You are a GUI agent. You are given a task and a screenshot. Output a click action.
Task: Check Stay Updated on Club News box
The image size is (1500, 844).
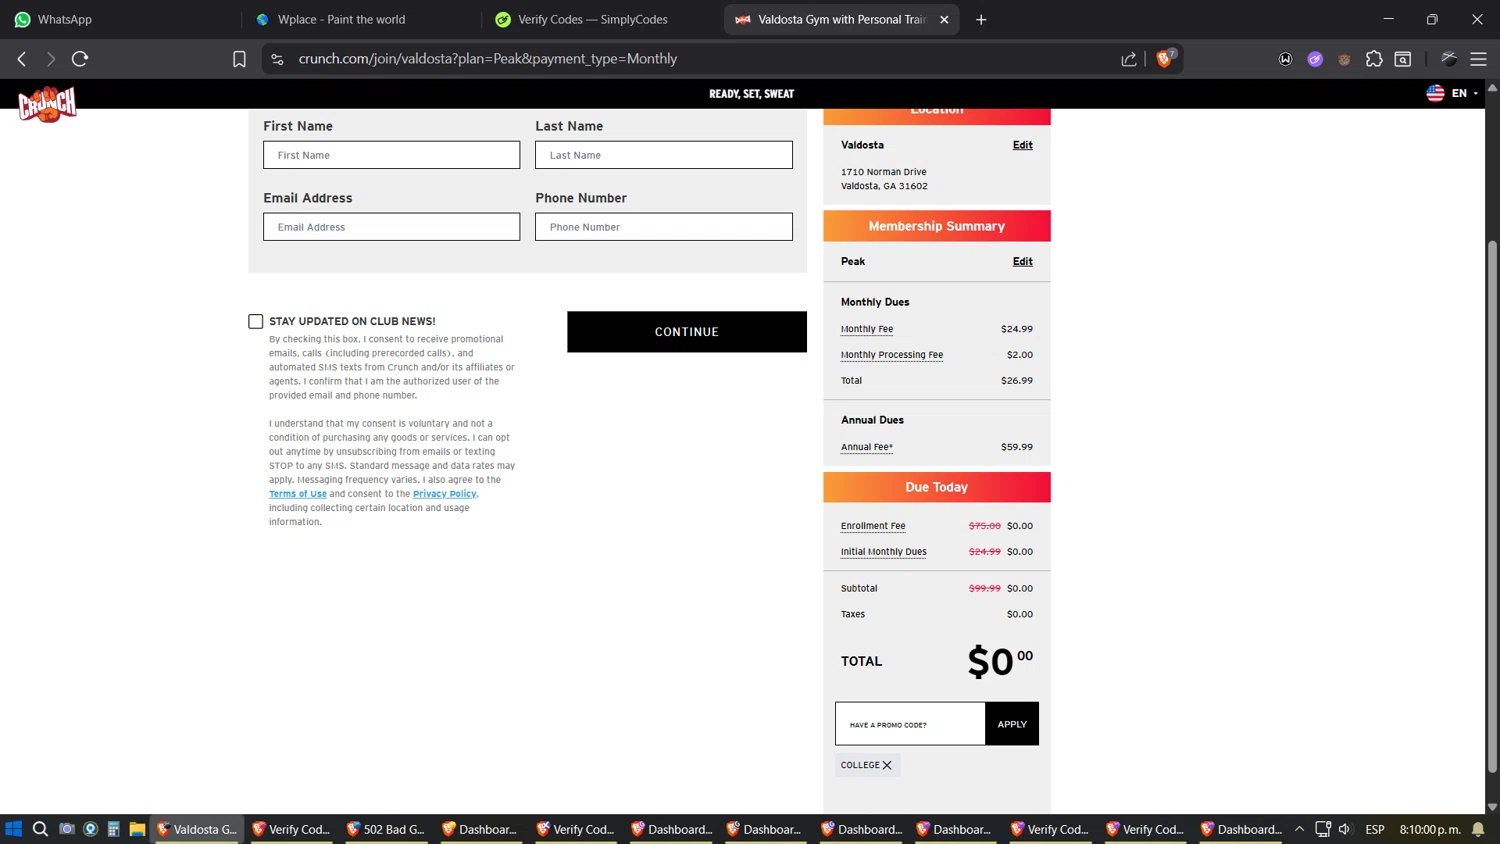(256, 321)
